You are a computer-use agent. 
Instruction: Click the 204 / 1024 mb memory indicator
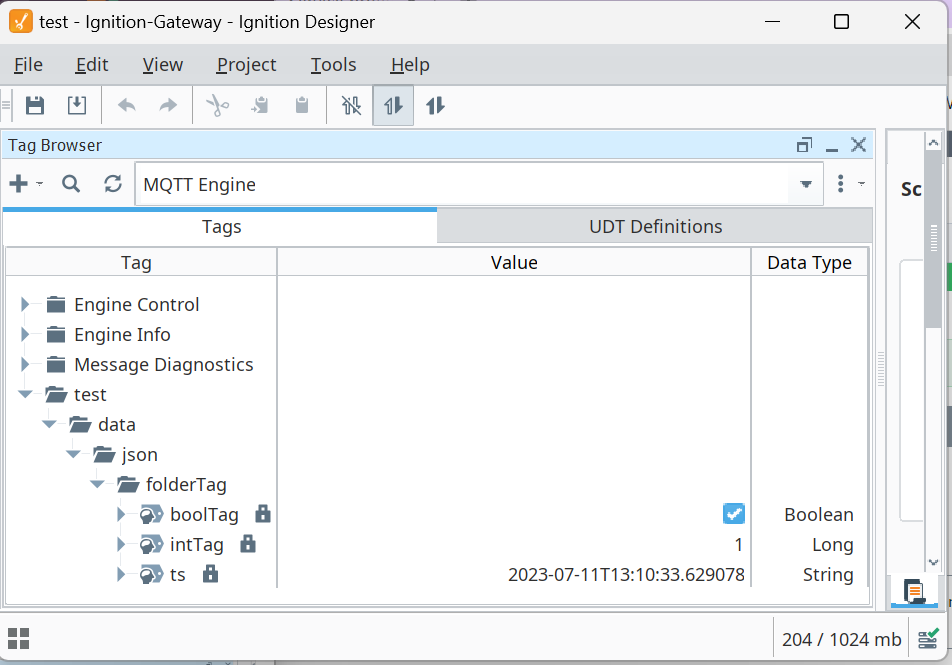click(x=842, y=639)
